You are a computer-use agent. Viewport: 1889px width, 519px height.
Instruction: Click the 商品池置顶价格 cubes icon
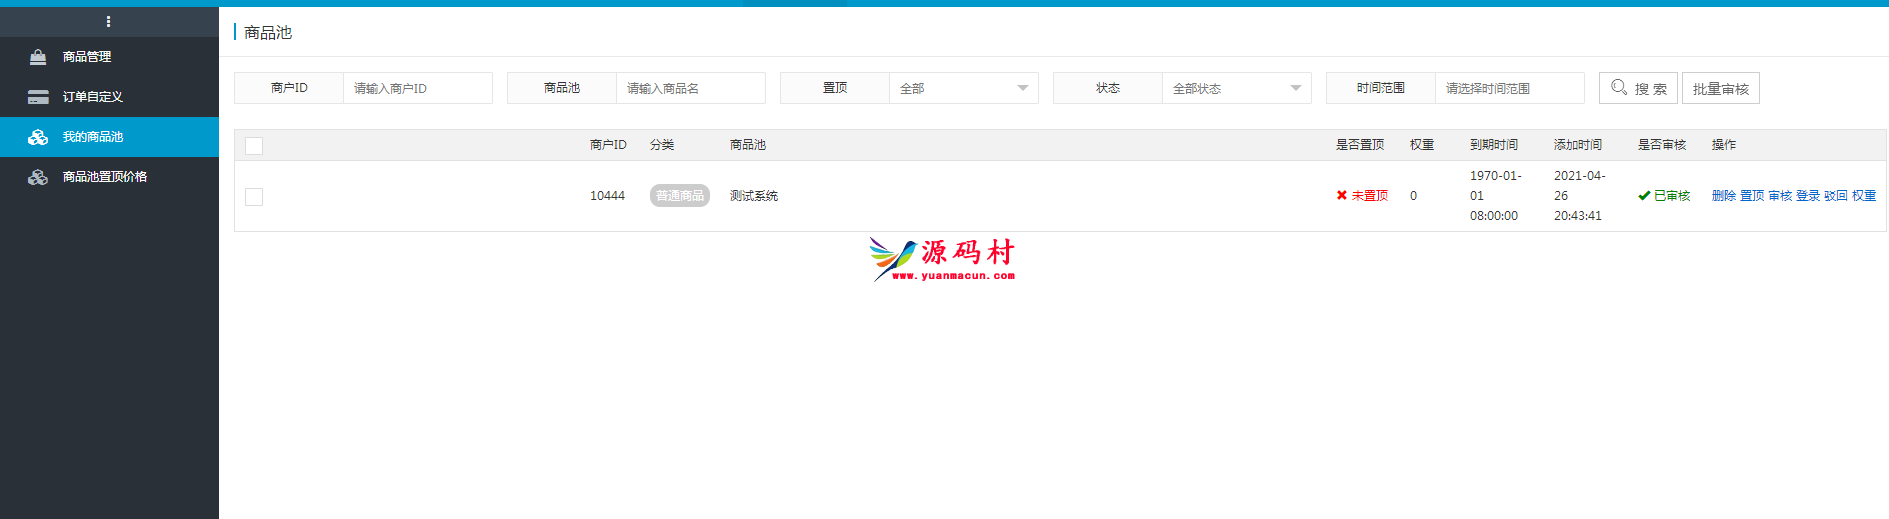[x=38, y=177]
